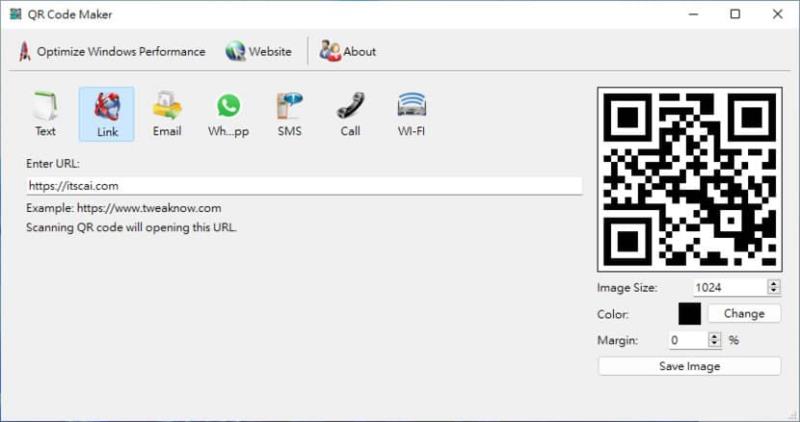Image resolution: width=800 pixels, height=422 pixels.
Task: Click the black color swatch
Action: click(x=690, y=313)
